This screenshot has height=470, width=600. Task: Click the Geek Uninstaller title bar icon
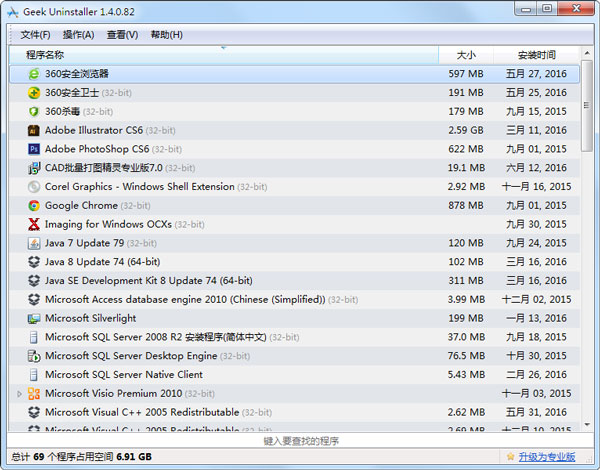[12, 12]
